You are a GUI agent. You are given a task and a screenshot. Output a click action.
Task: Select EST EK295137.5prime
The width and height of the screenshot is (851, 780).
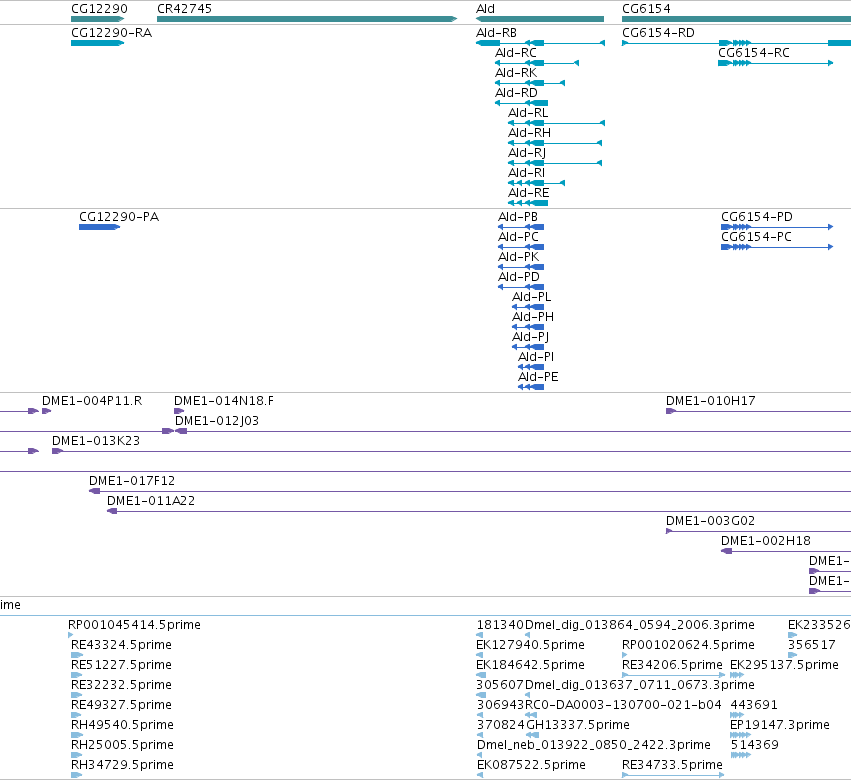pyautogui.click(x=737, y=675)
